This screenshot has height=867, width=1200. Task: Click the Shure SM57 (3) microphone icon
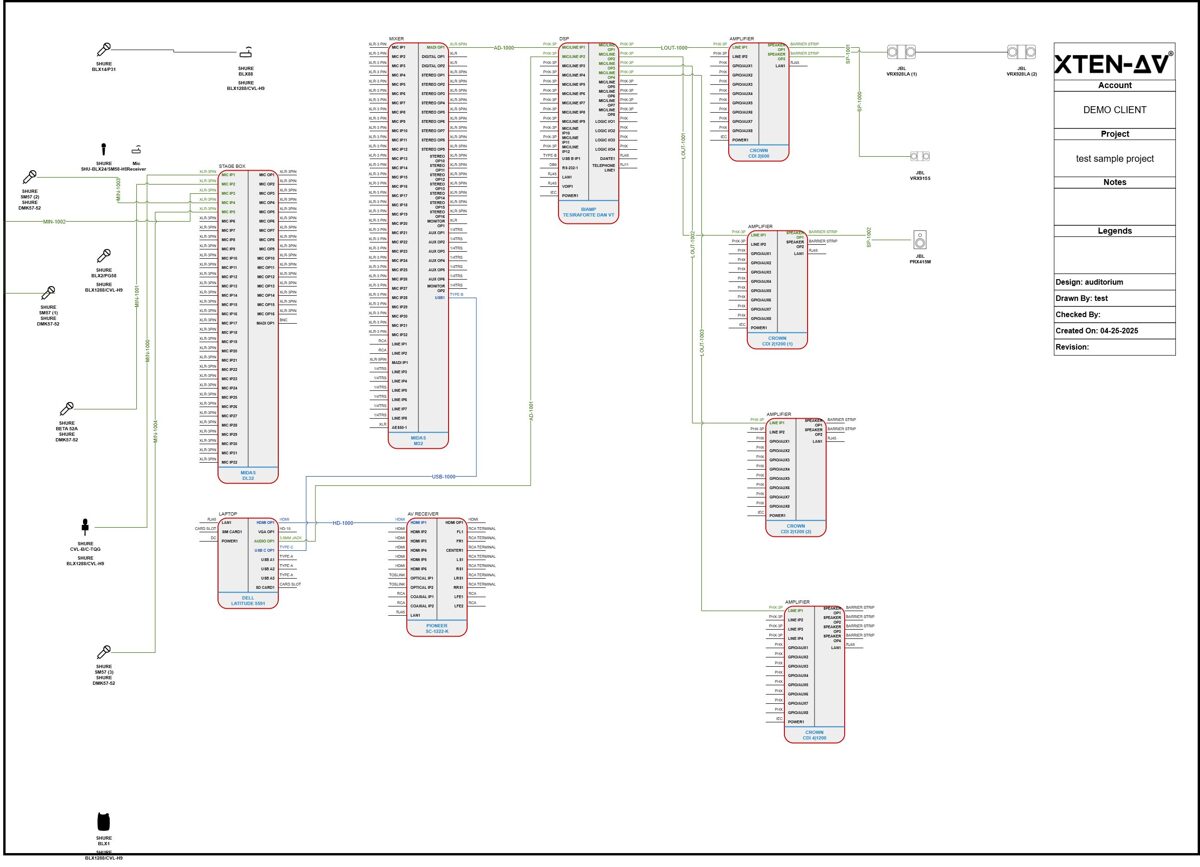(104, 654)
